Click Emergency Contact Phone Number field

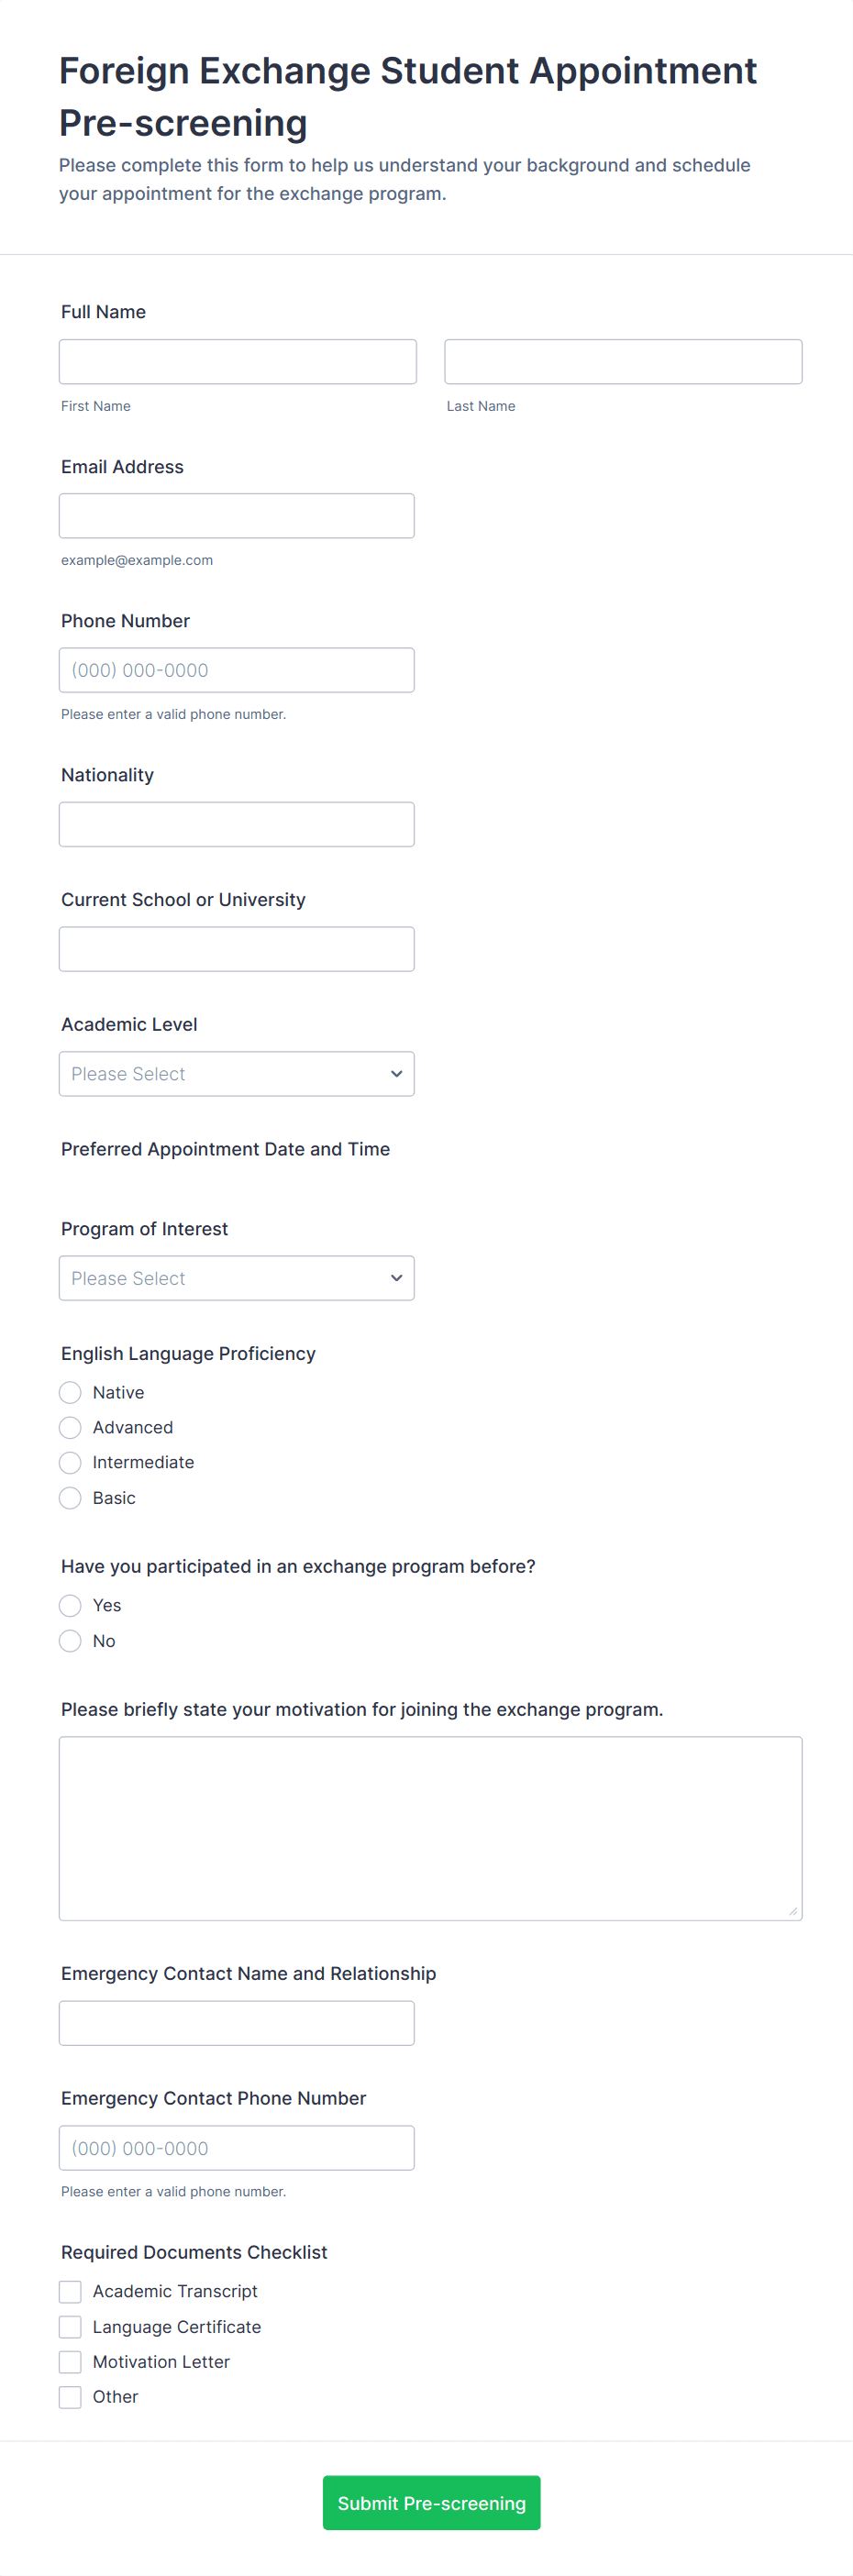click(236, 2148)
